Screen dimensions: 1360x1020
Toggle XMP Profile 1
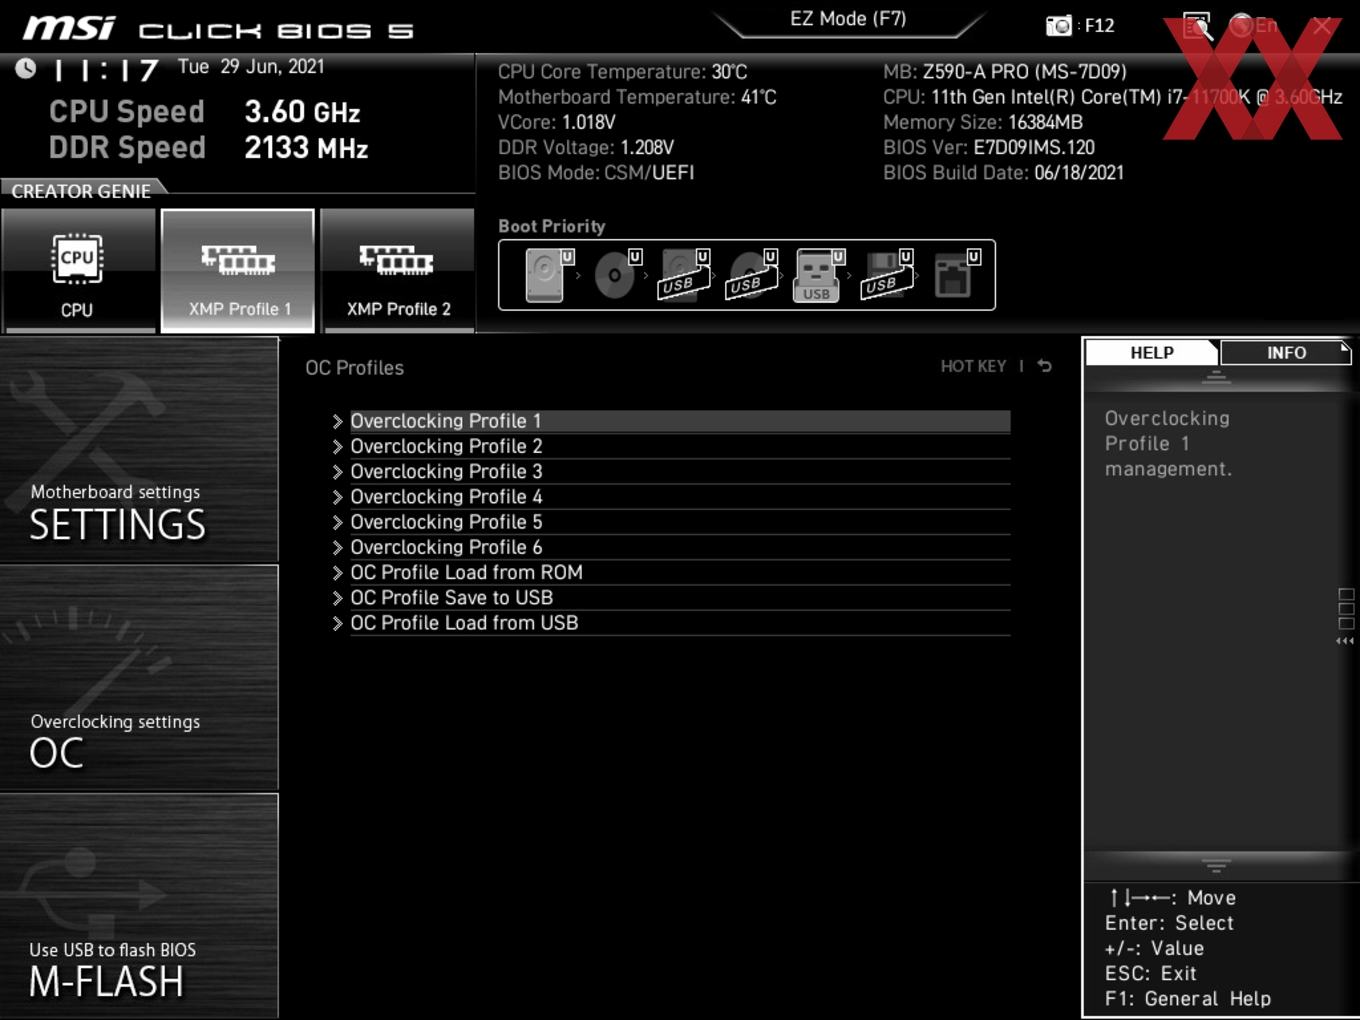[x=238, y=271]
